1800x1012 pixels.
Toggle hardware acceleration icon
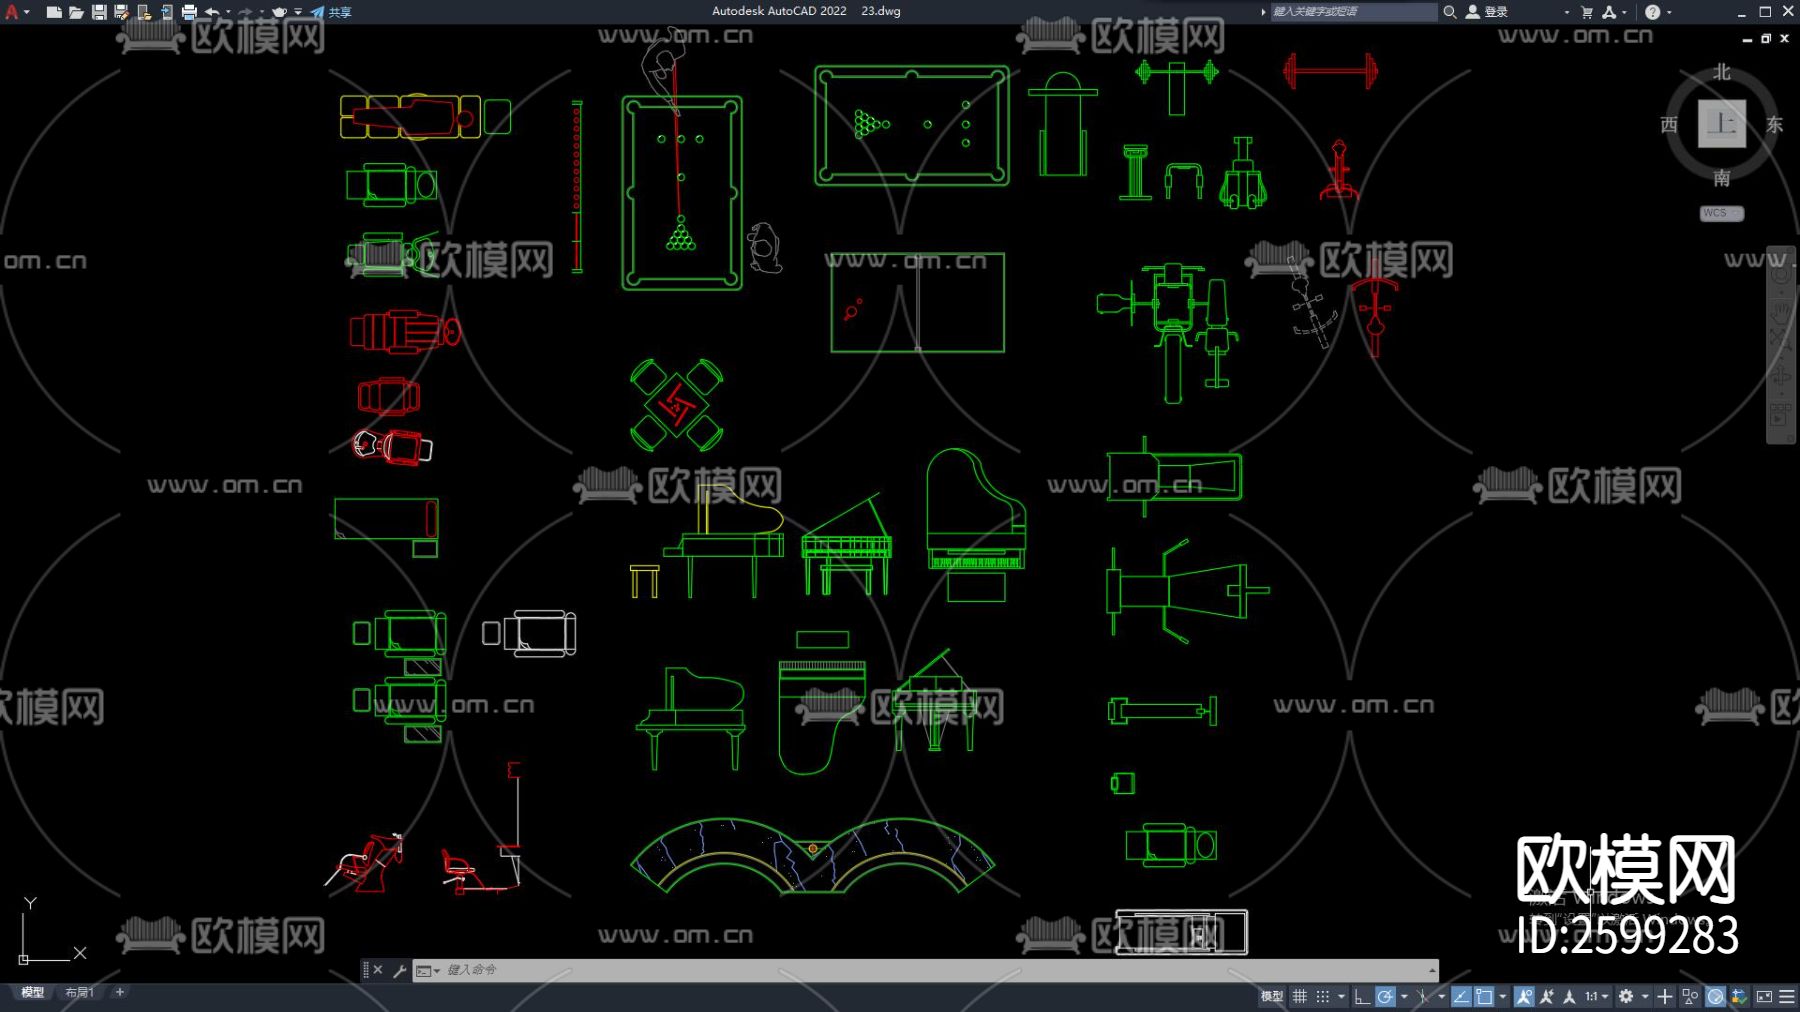(x=1715, y=996)
